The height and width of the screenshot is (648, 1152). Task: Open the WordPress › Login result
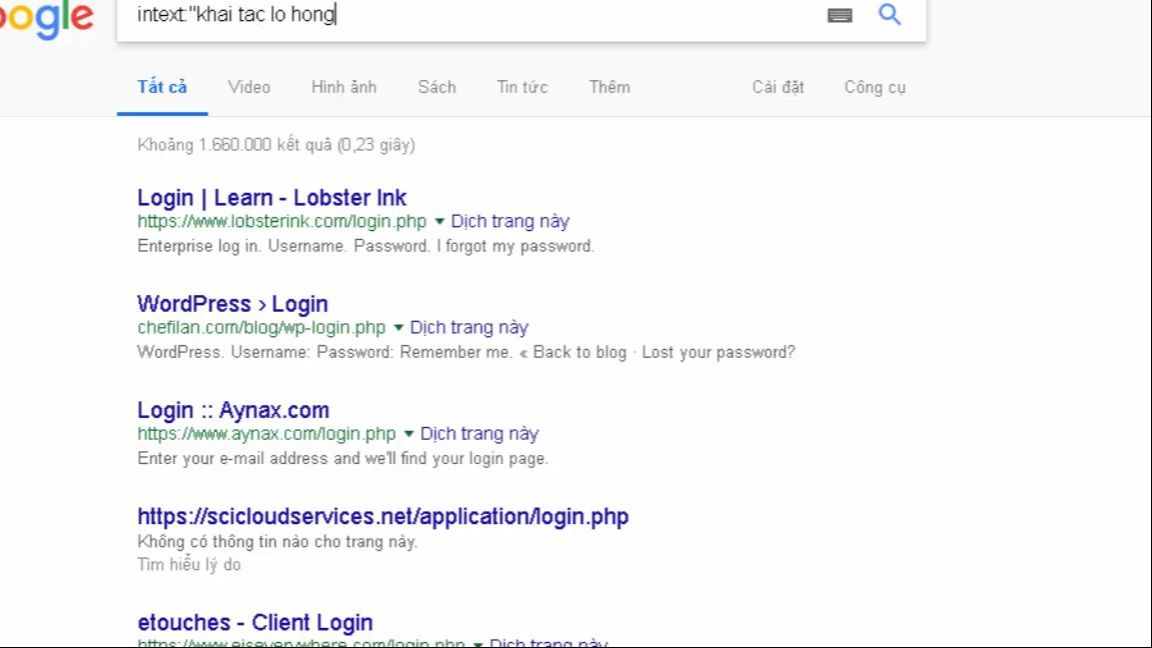233,304
